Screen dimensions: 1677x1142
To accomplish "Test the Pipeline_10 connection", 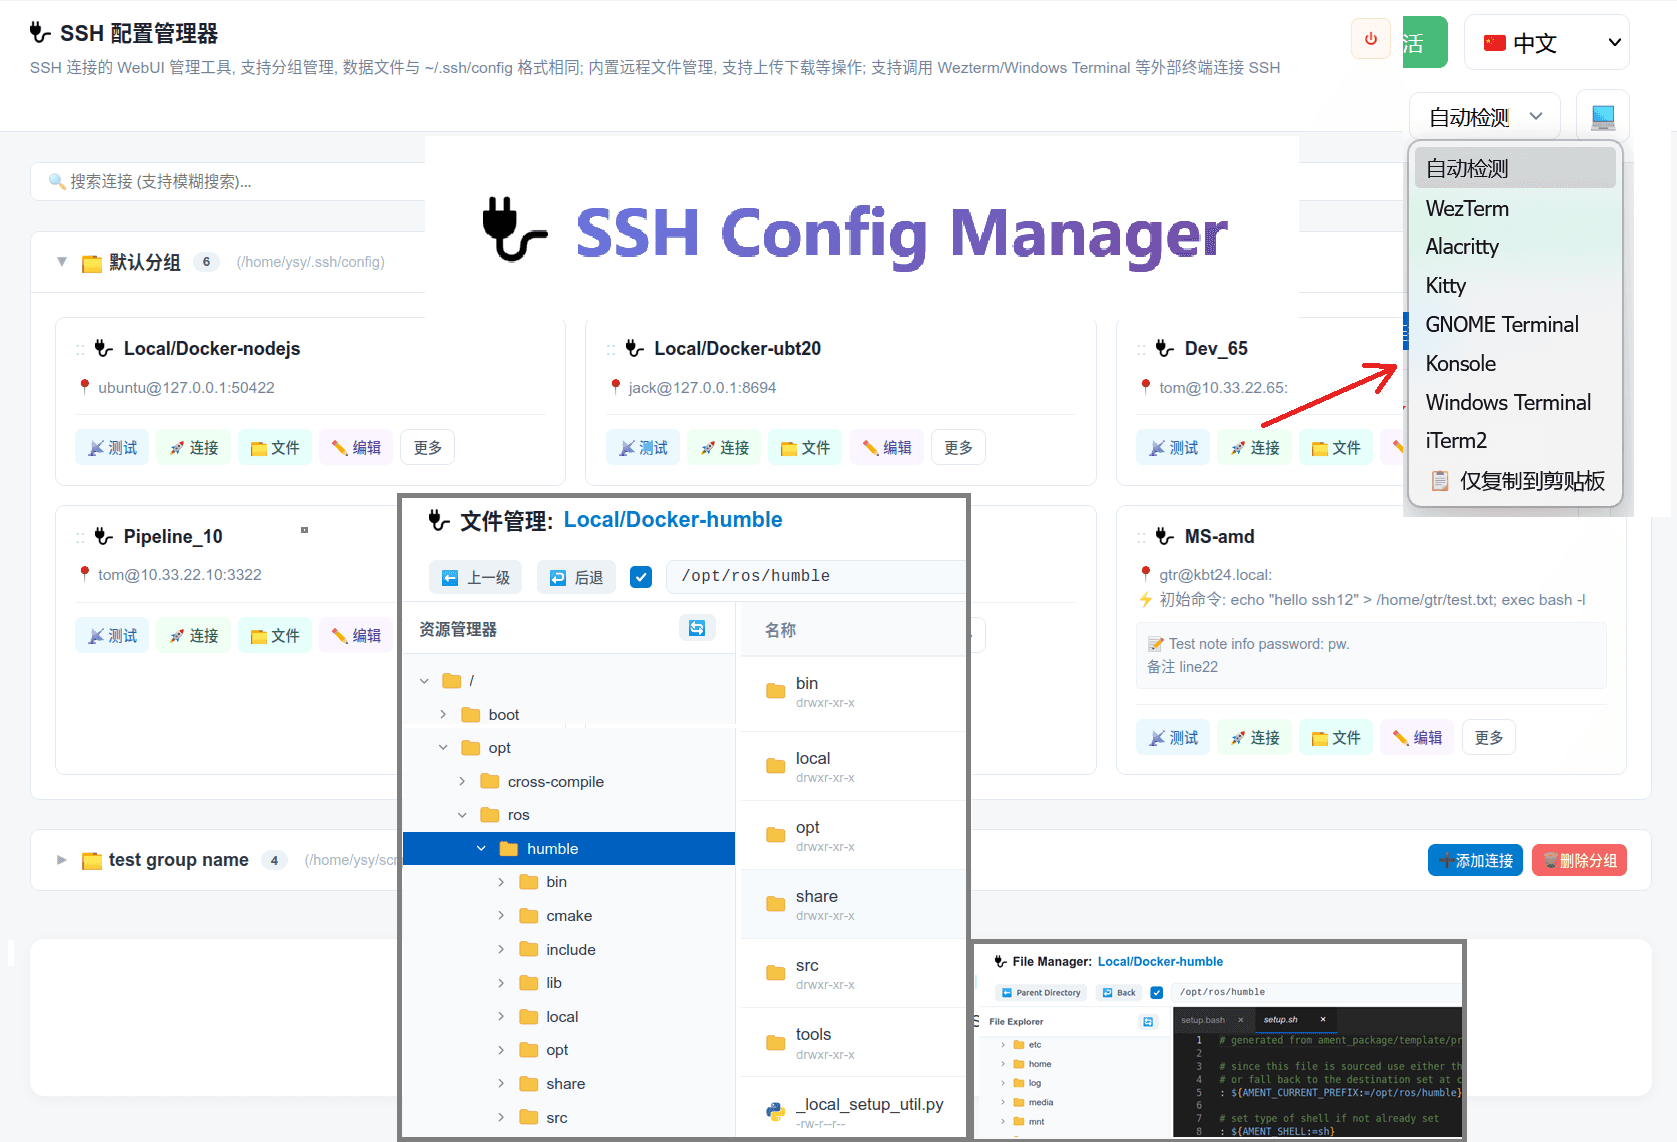I will [x=112, y=635].
